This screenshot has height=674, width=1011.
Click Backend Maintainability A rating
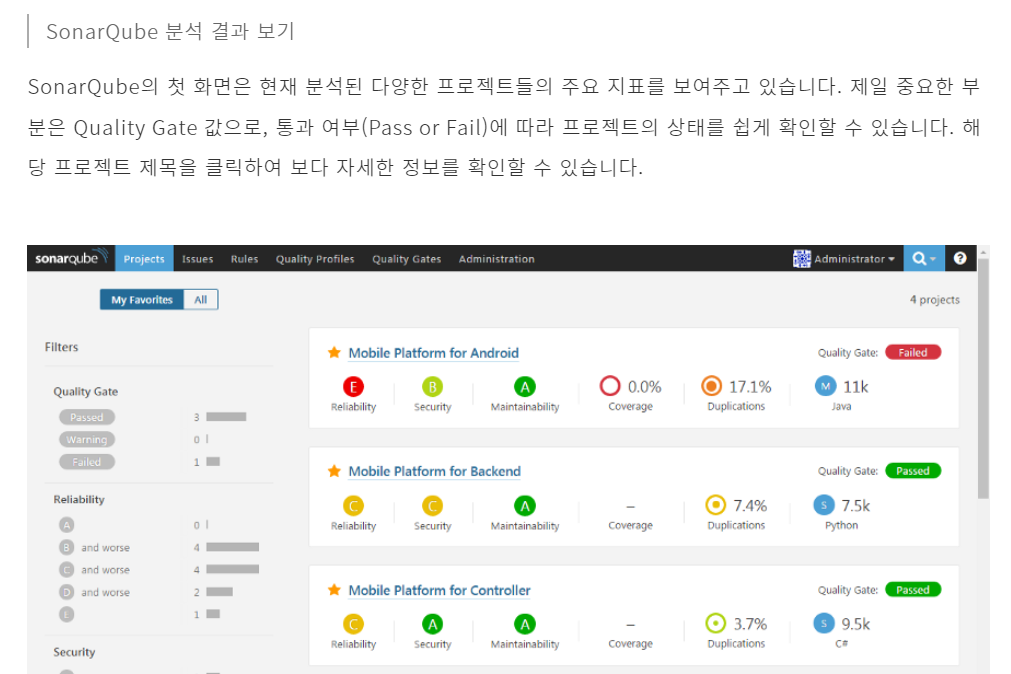(x=525, y=506)
